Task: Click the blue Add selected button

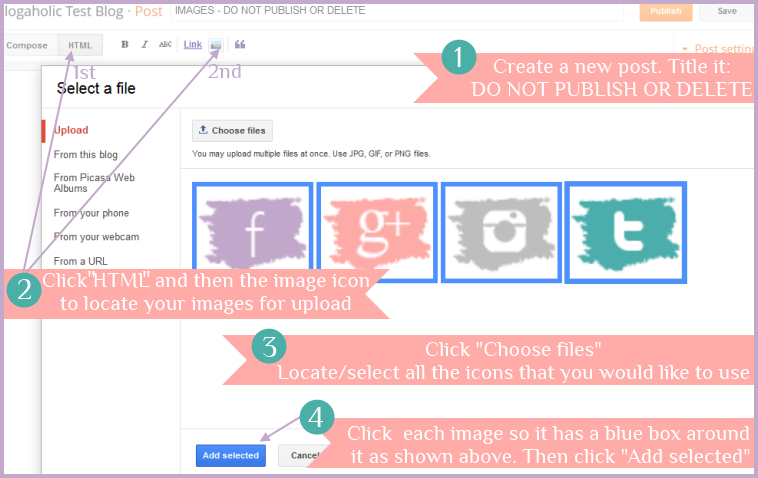Action: coord(231,455)
